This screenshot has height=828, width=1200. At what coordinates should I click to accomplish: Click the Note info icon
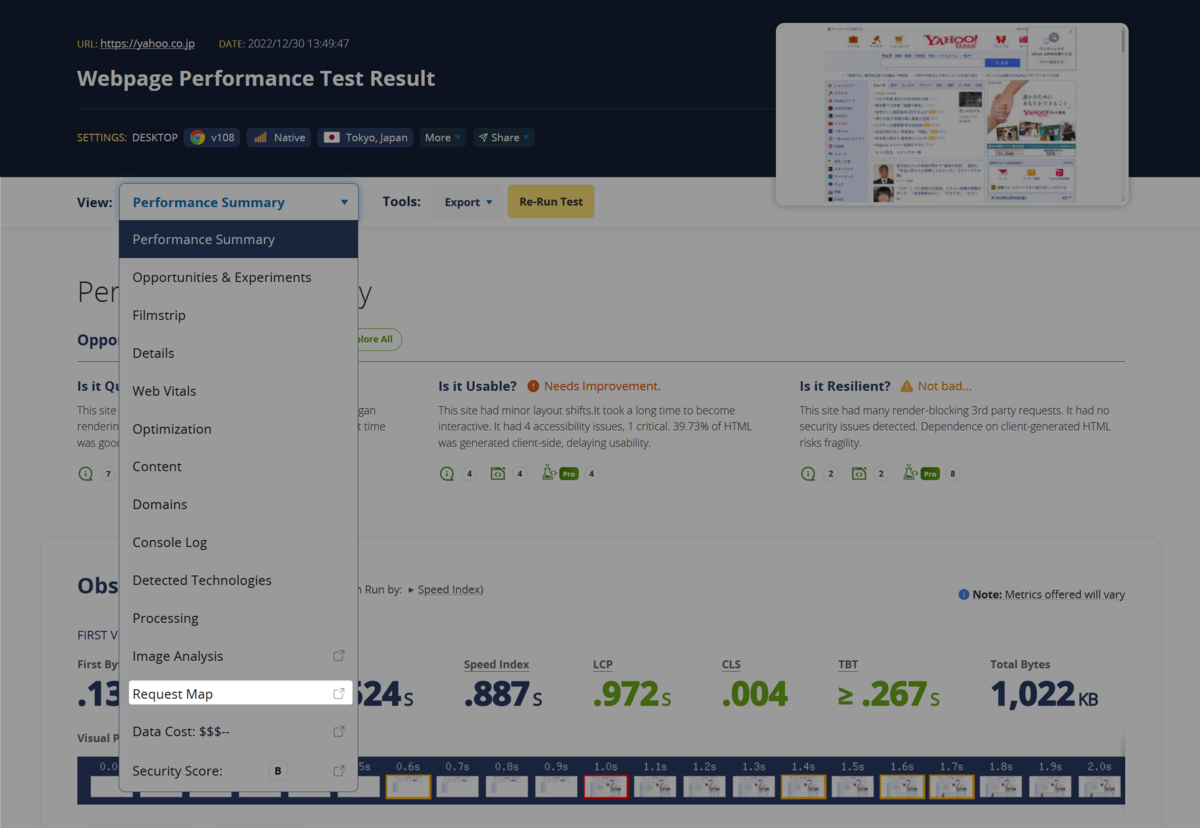point(964,594)
